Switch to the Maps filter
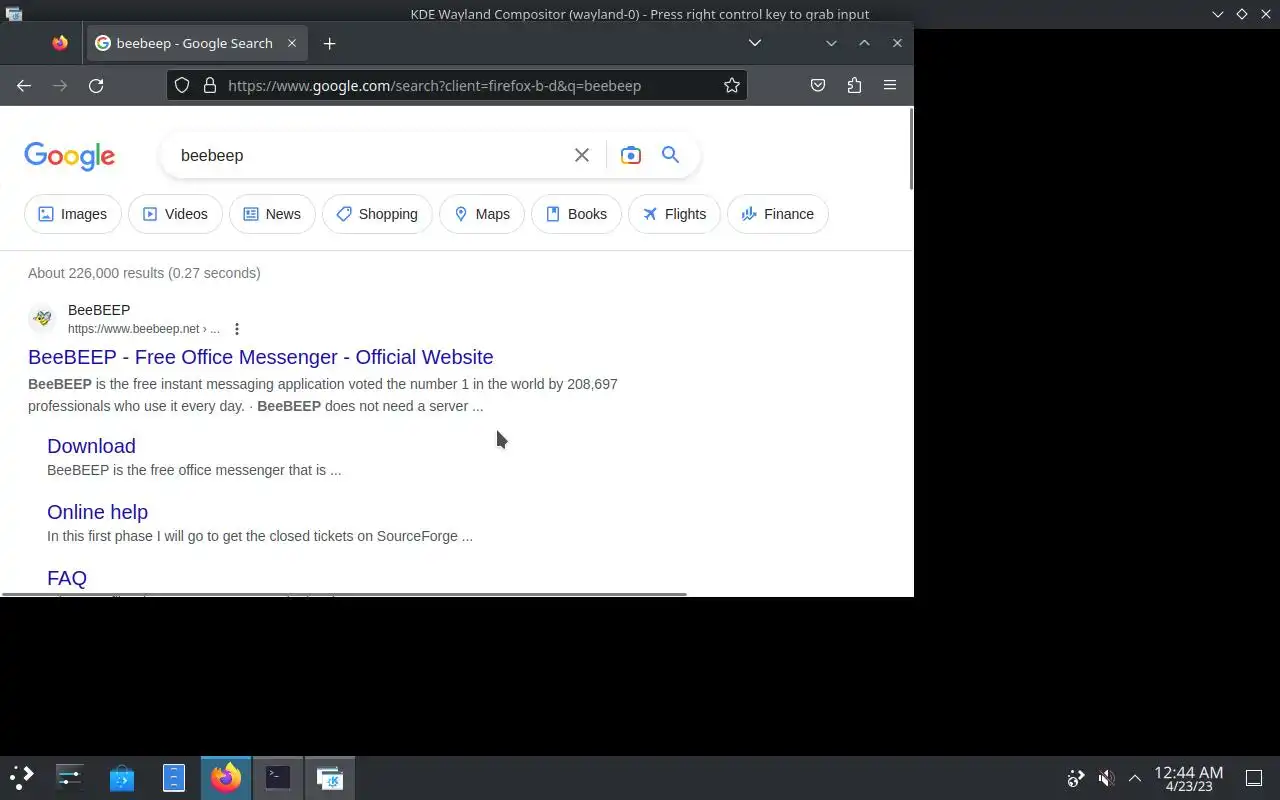Viewport: 1280px width, 800px height. click(x=482, y=214)
